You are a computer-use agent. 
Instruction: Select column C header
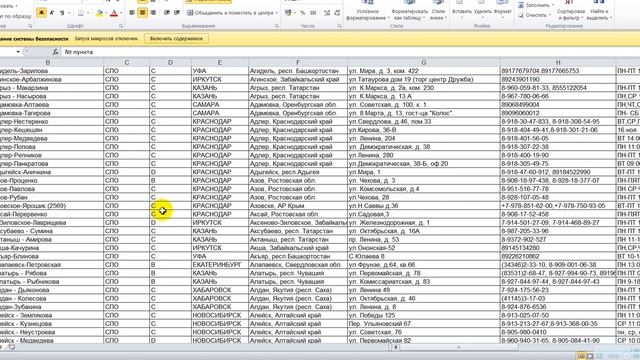click(127, 62)
